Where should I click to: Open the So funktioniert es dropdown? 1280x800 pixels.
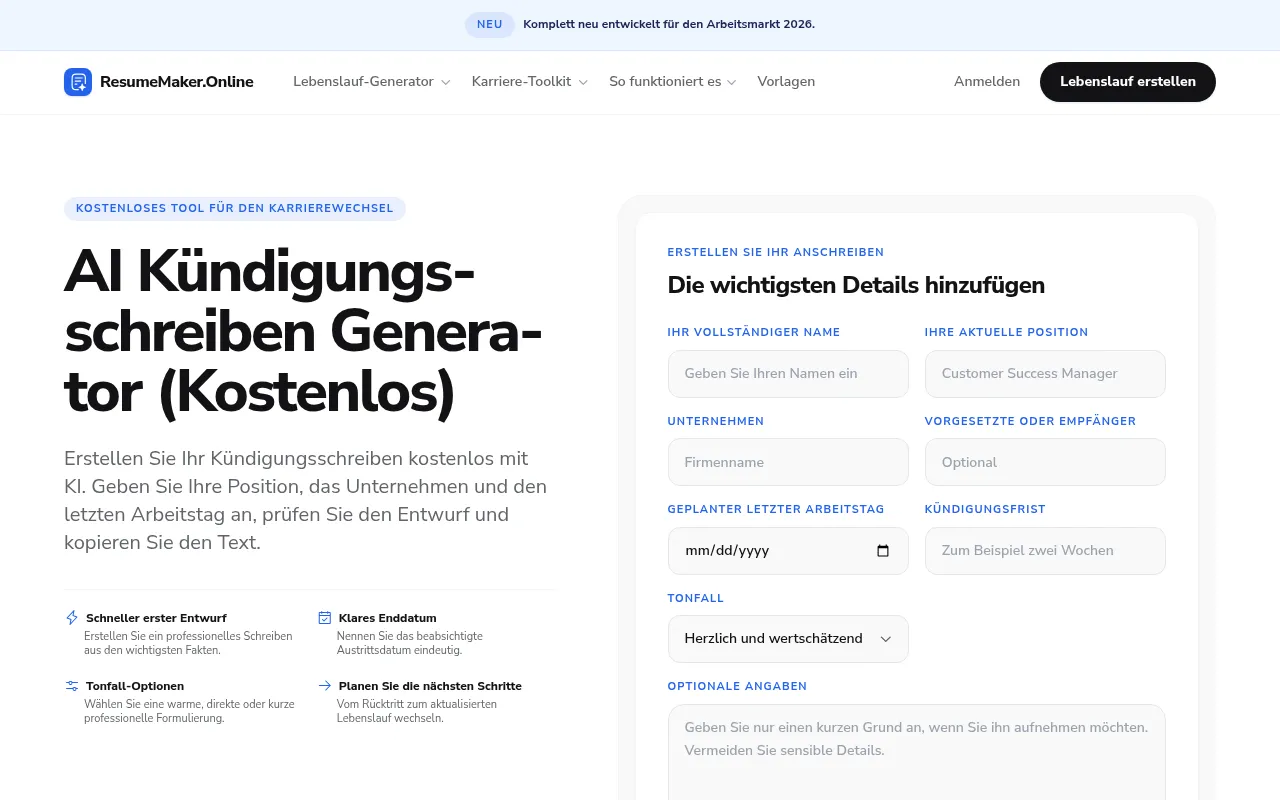(672, 82)
